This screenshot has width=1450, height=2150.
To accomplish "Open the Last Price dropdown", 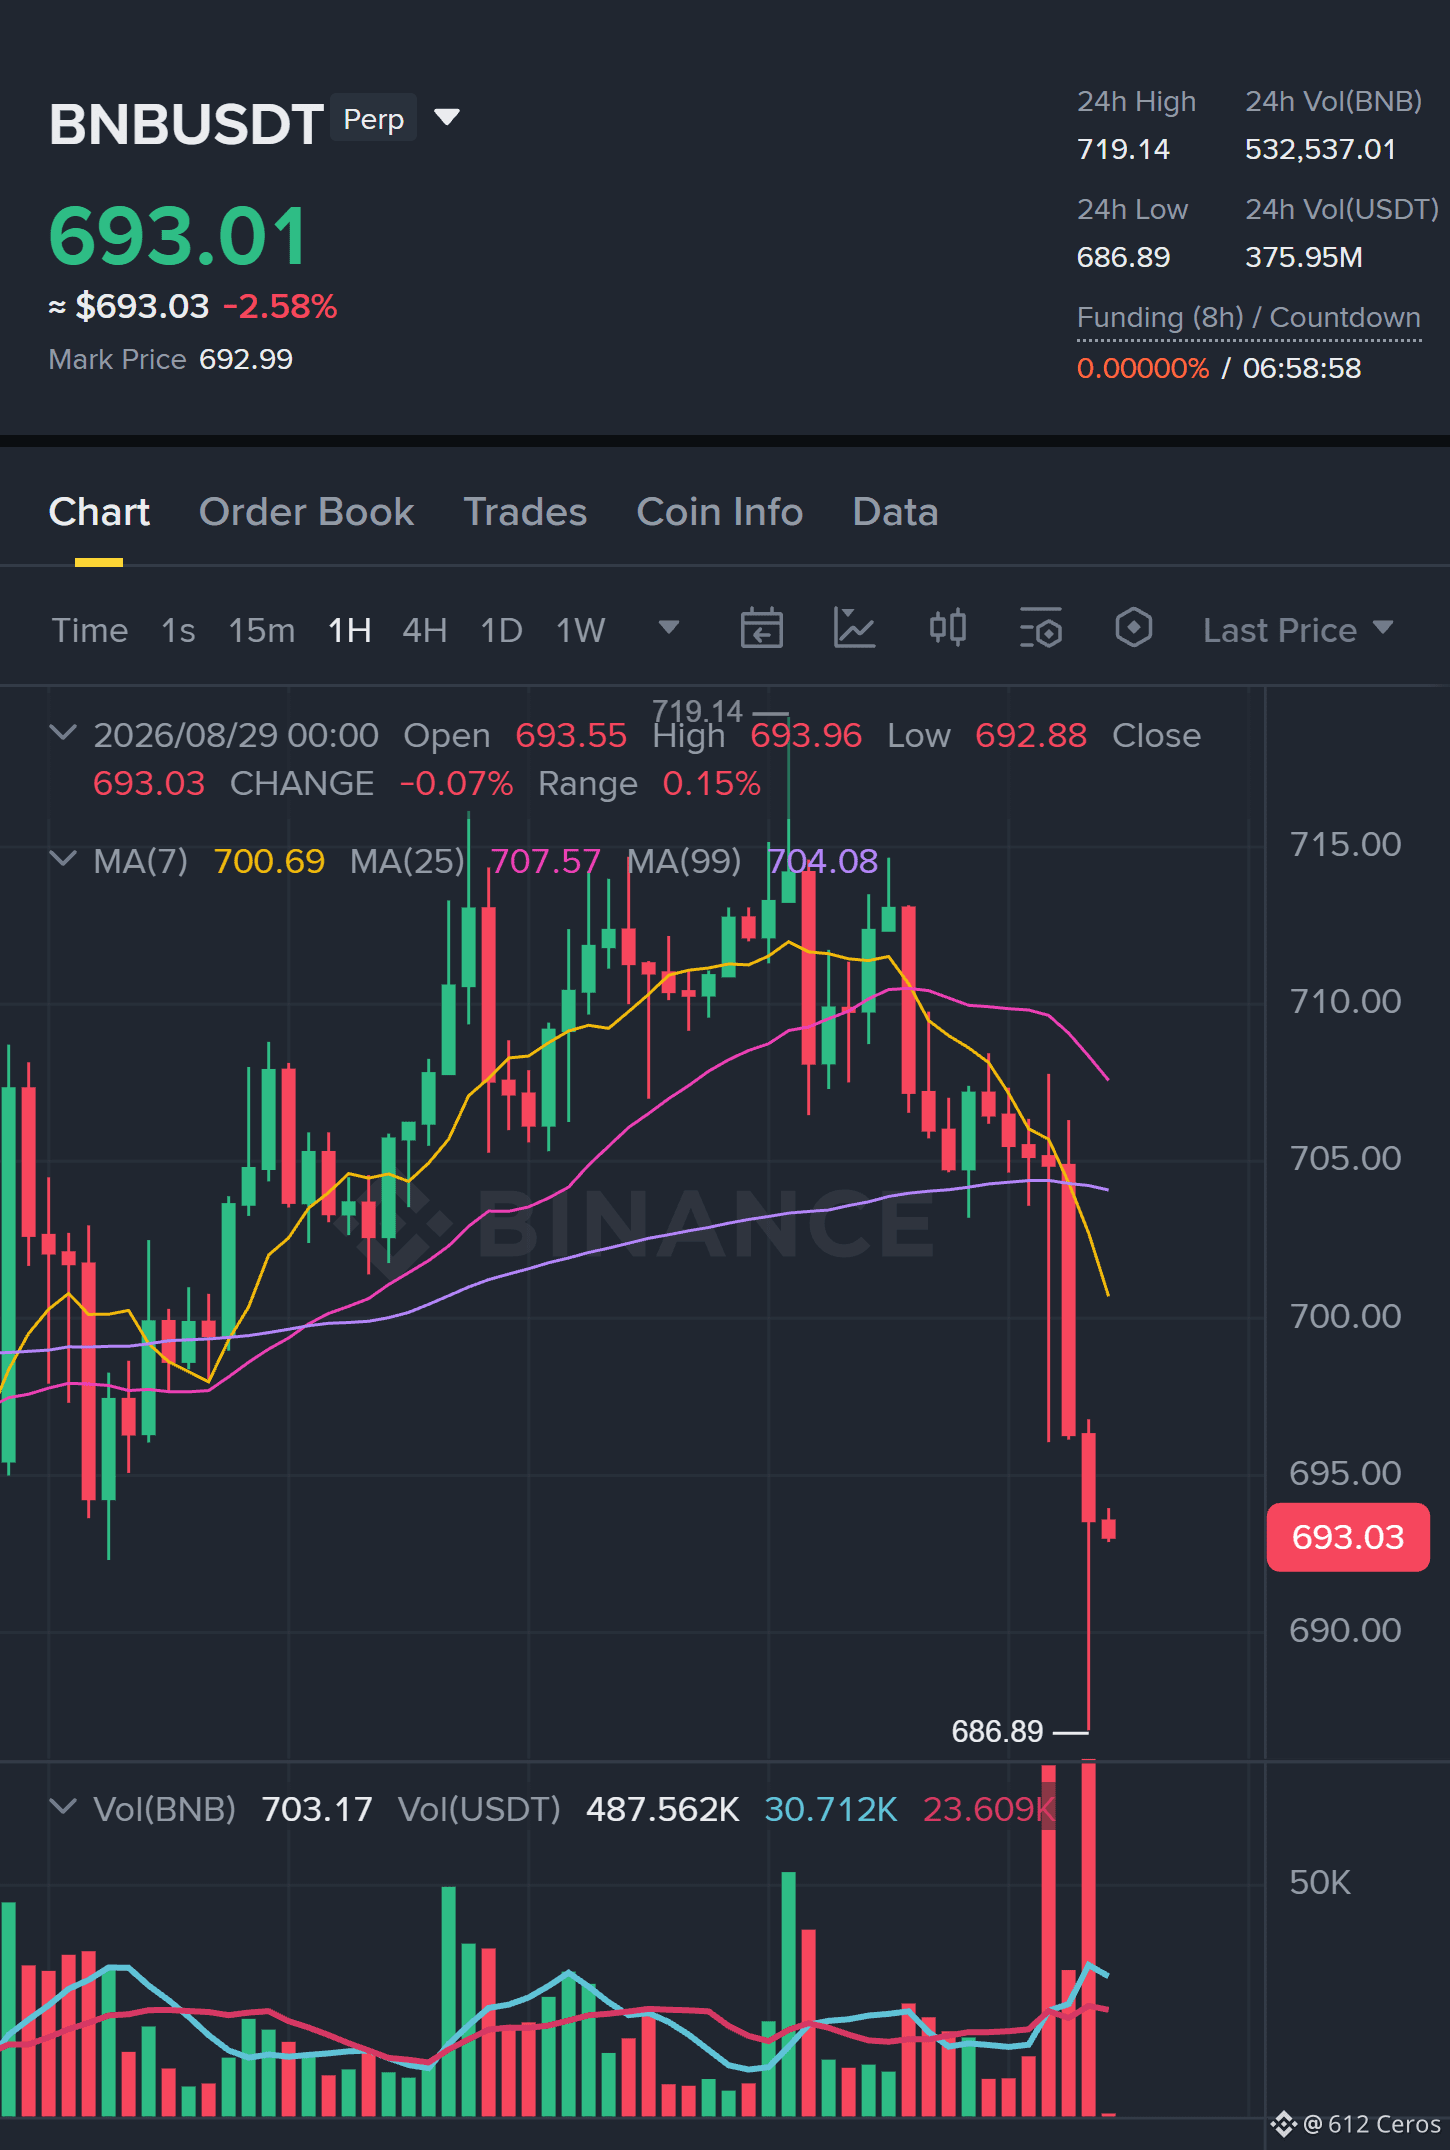I will (x=1298, y=630).
